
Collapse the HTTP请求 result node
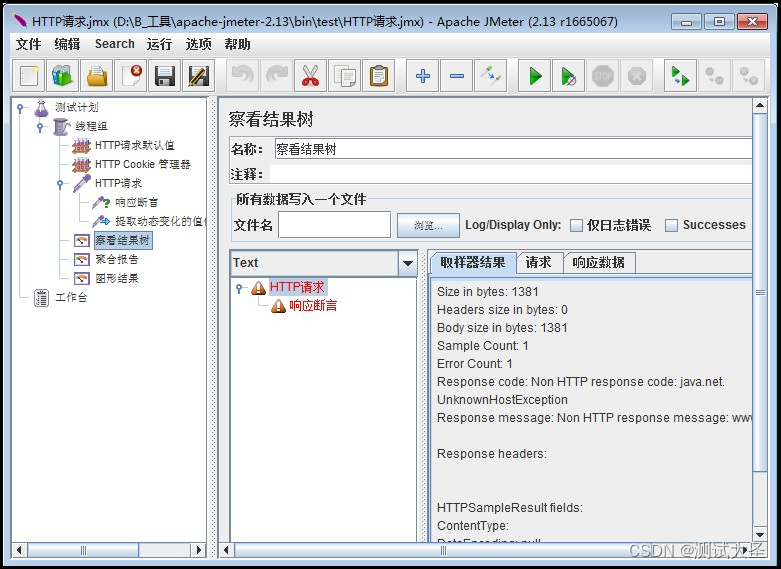coord(239,288)
